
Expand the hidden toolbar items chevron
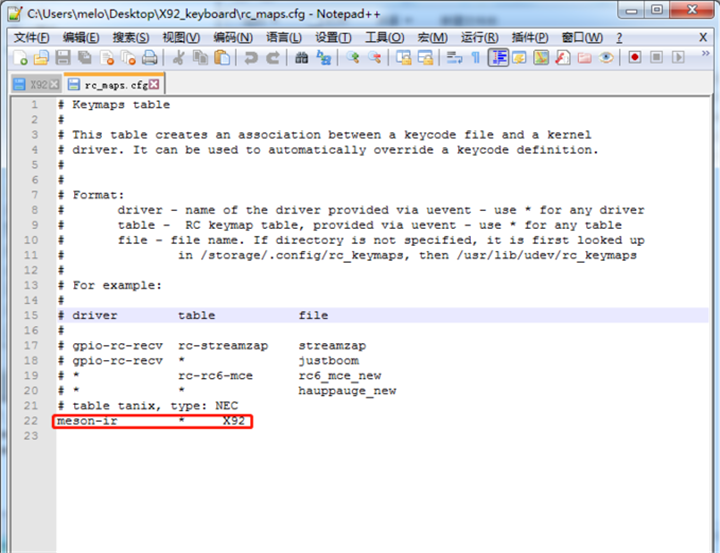705,54
